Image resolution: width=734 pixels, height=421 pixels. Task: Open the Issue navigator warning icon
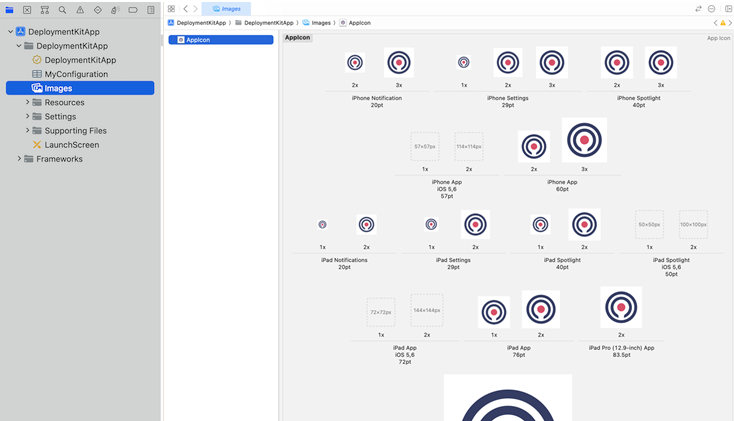(x=80, y=10)
